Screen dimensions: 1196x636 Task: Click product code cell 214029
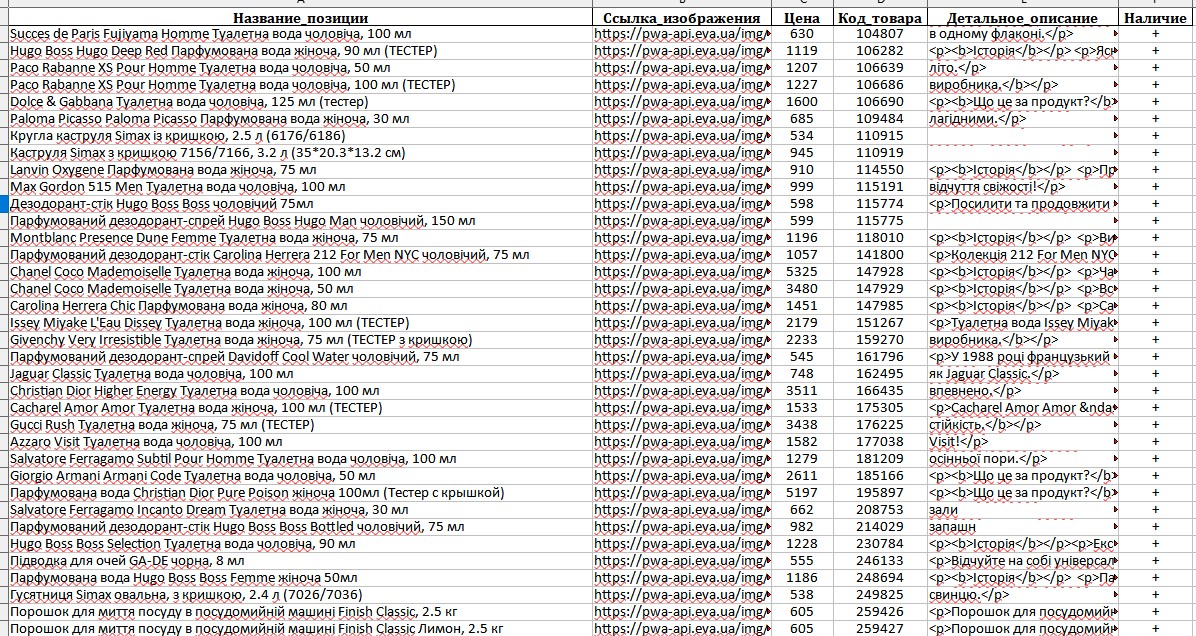(879, 527)
